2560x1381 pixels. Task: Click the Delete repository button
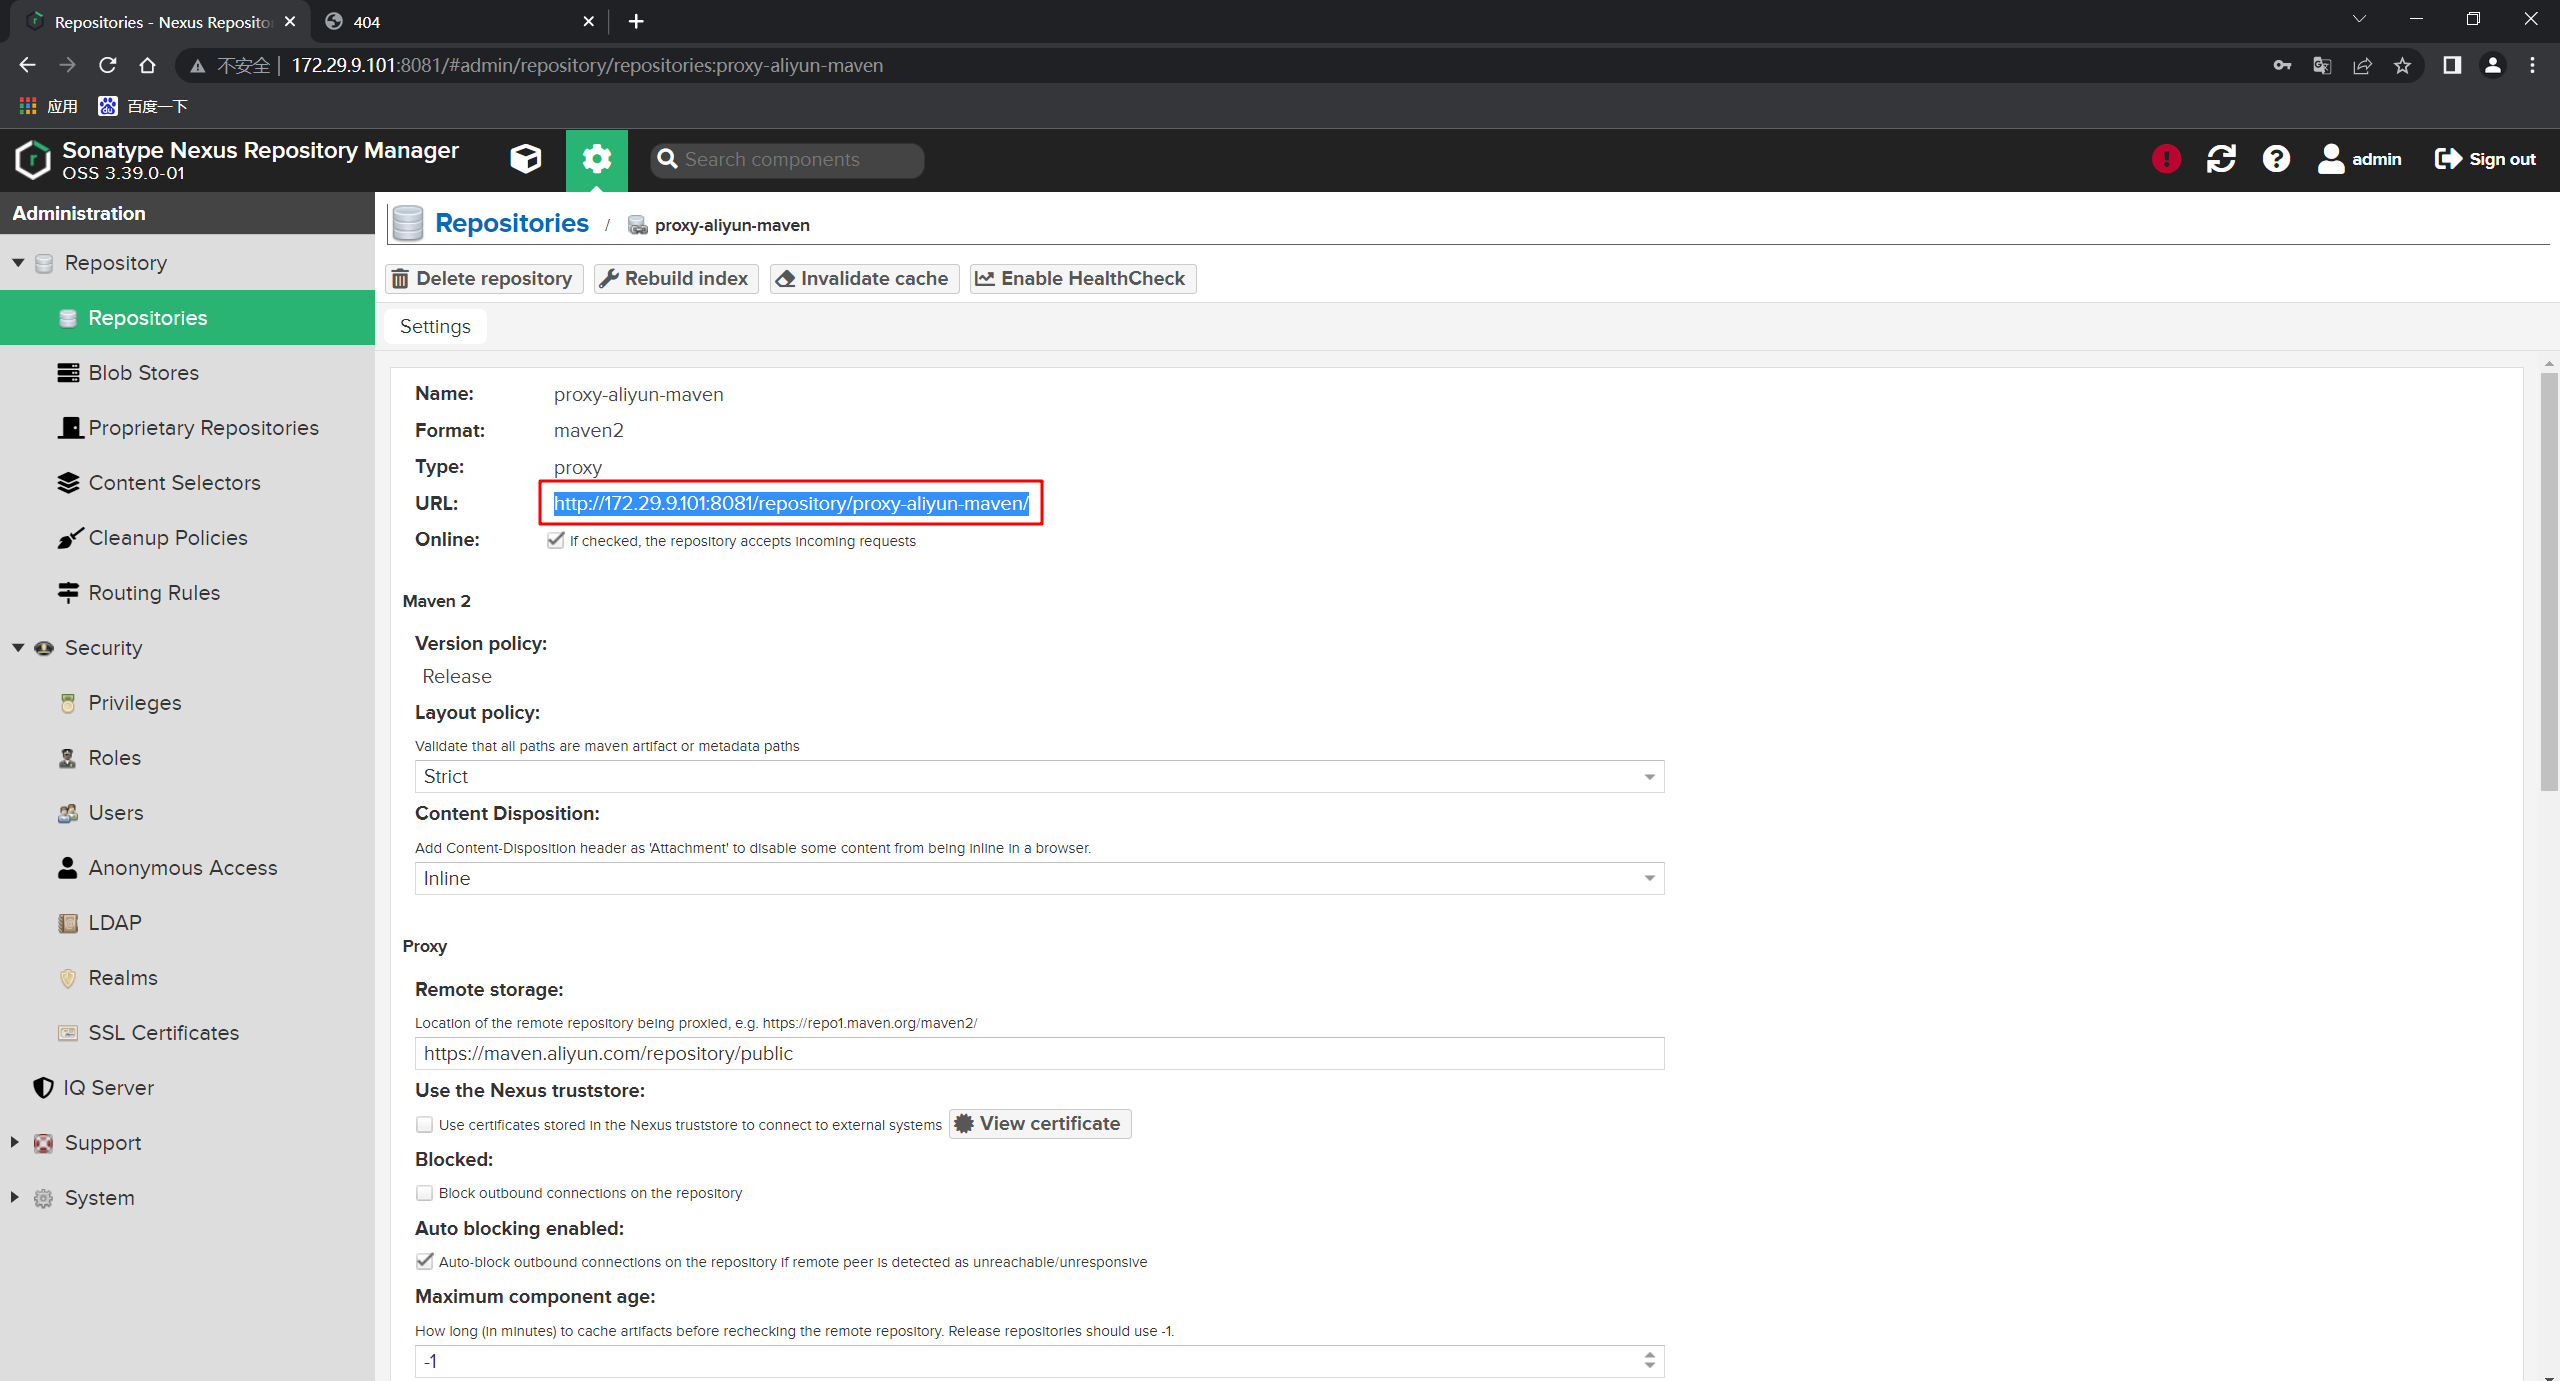point(484,279)
